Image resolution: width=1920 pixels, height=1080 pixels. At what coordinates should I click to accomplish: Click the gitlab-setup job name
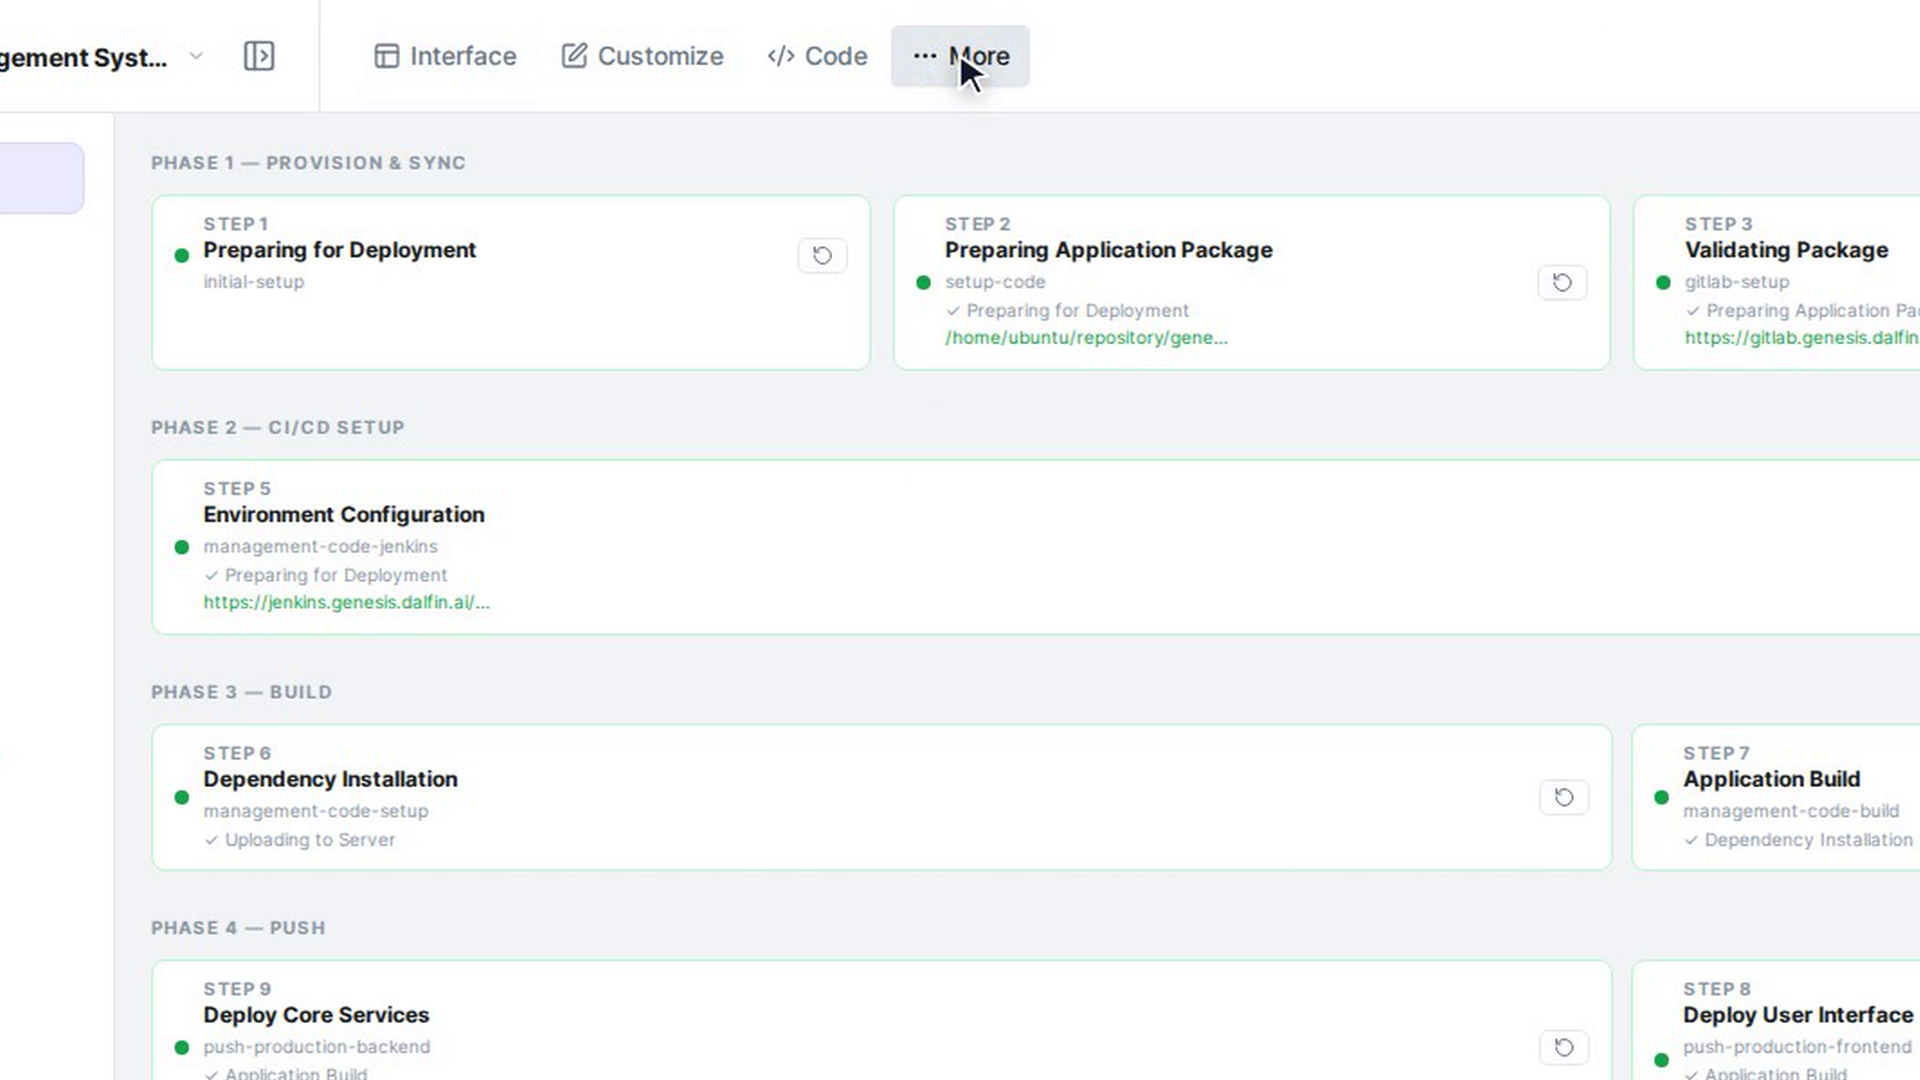tap(1736, 282)
